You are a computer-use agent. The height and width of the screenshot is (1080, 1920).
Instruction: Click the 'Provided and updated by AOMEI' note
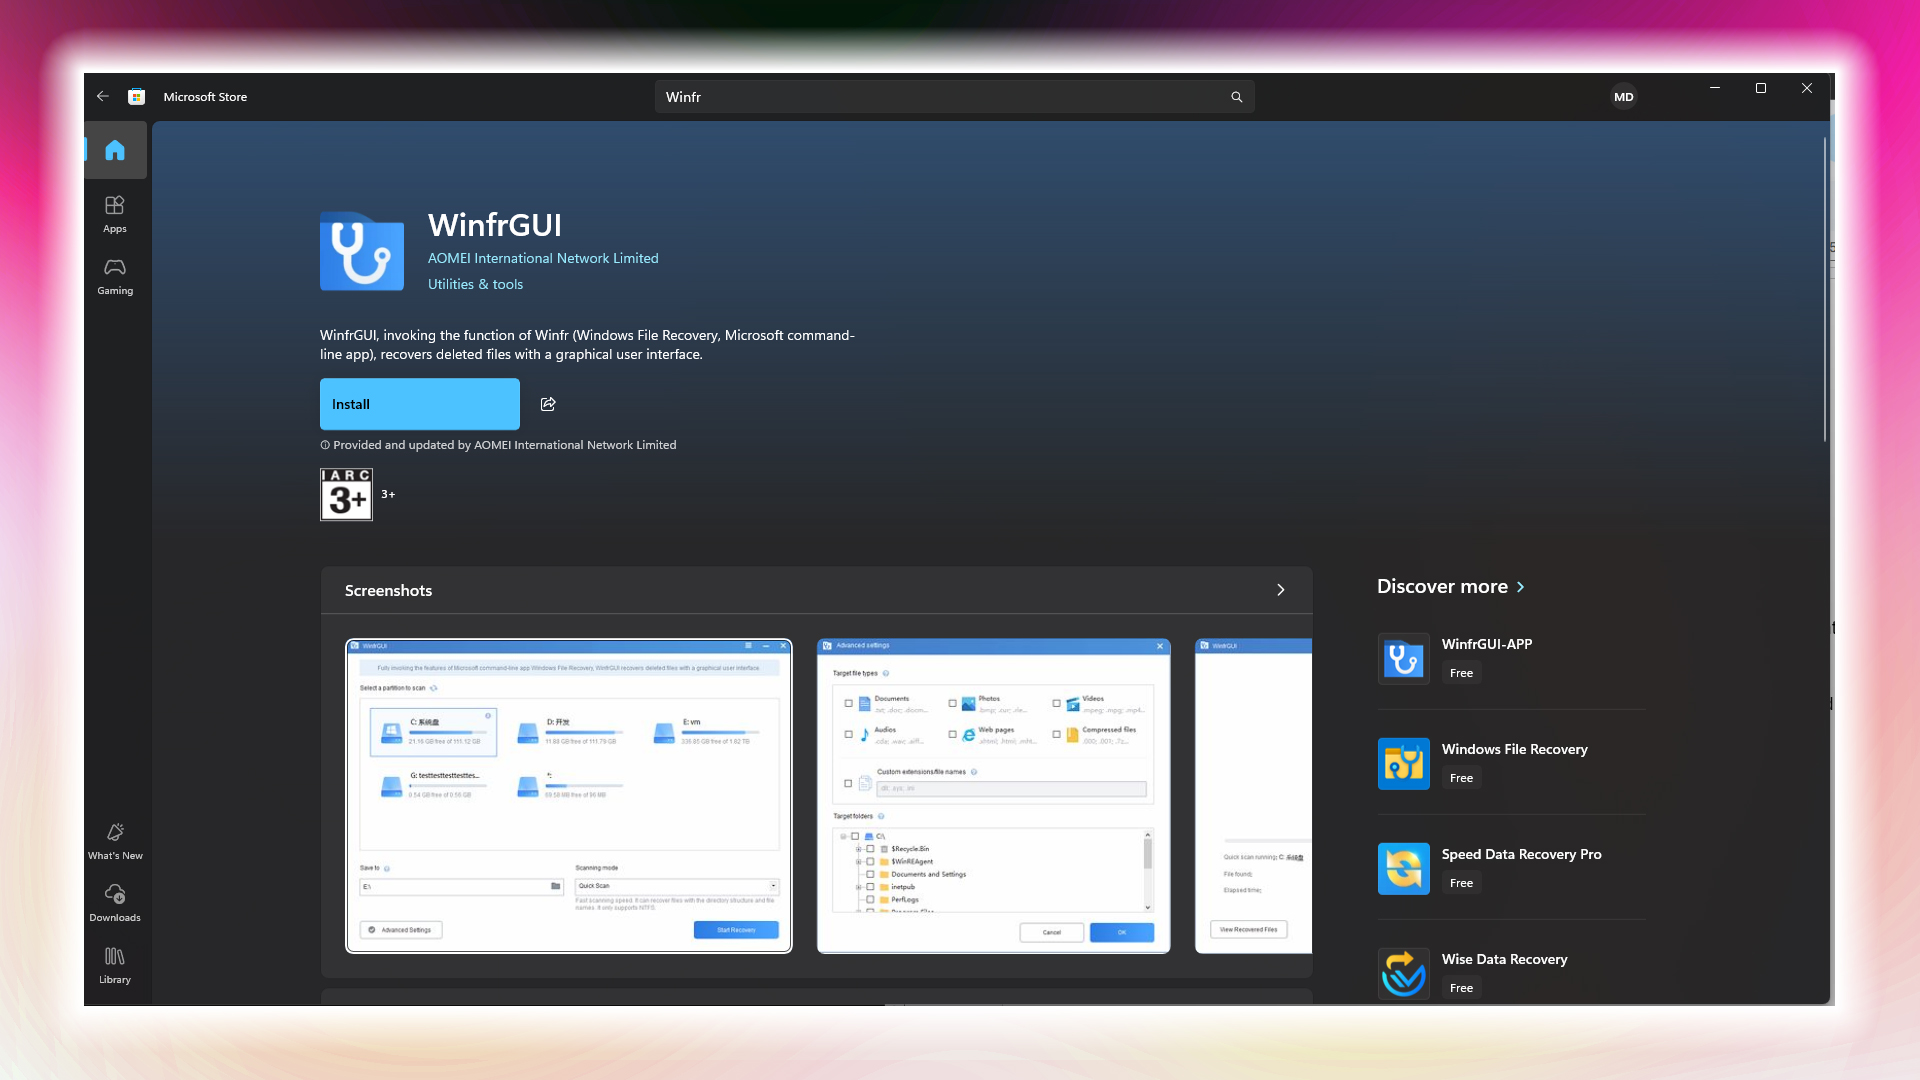(x=504, y=445)
